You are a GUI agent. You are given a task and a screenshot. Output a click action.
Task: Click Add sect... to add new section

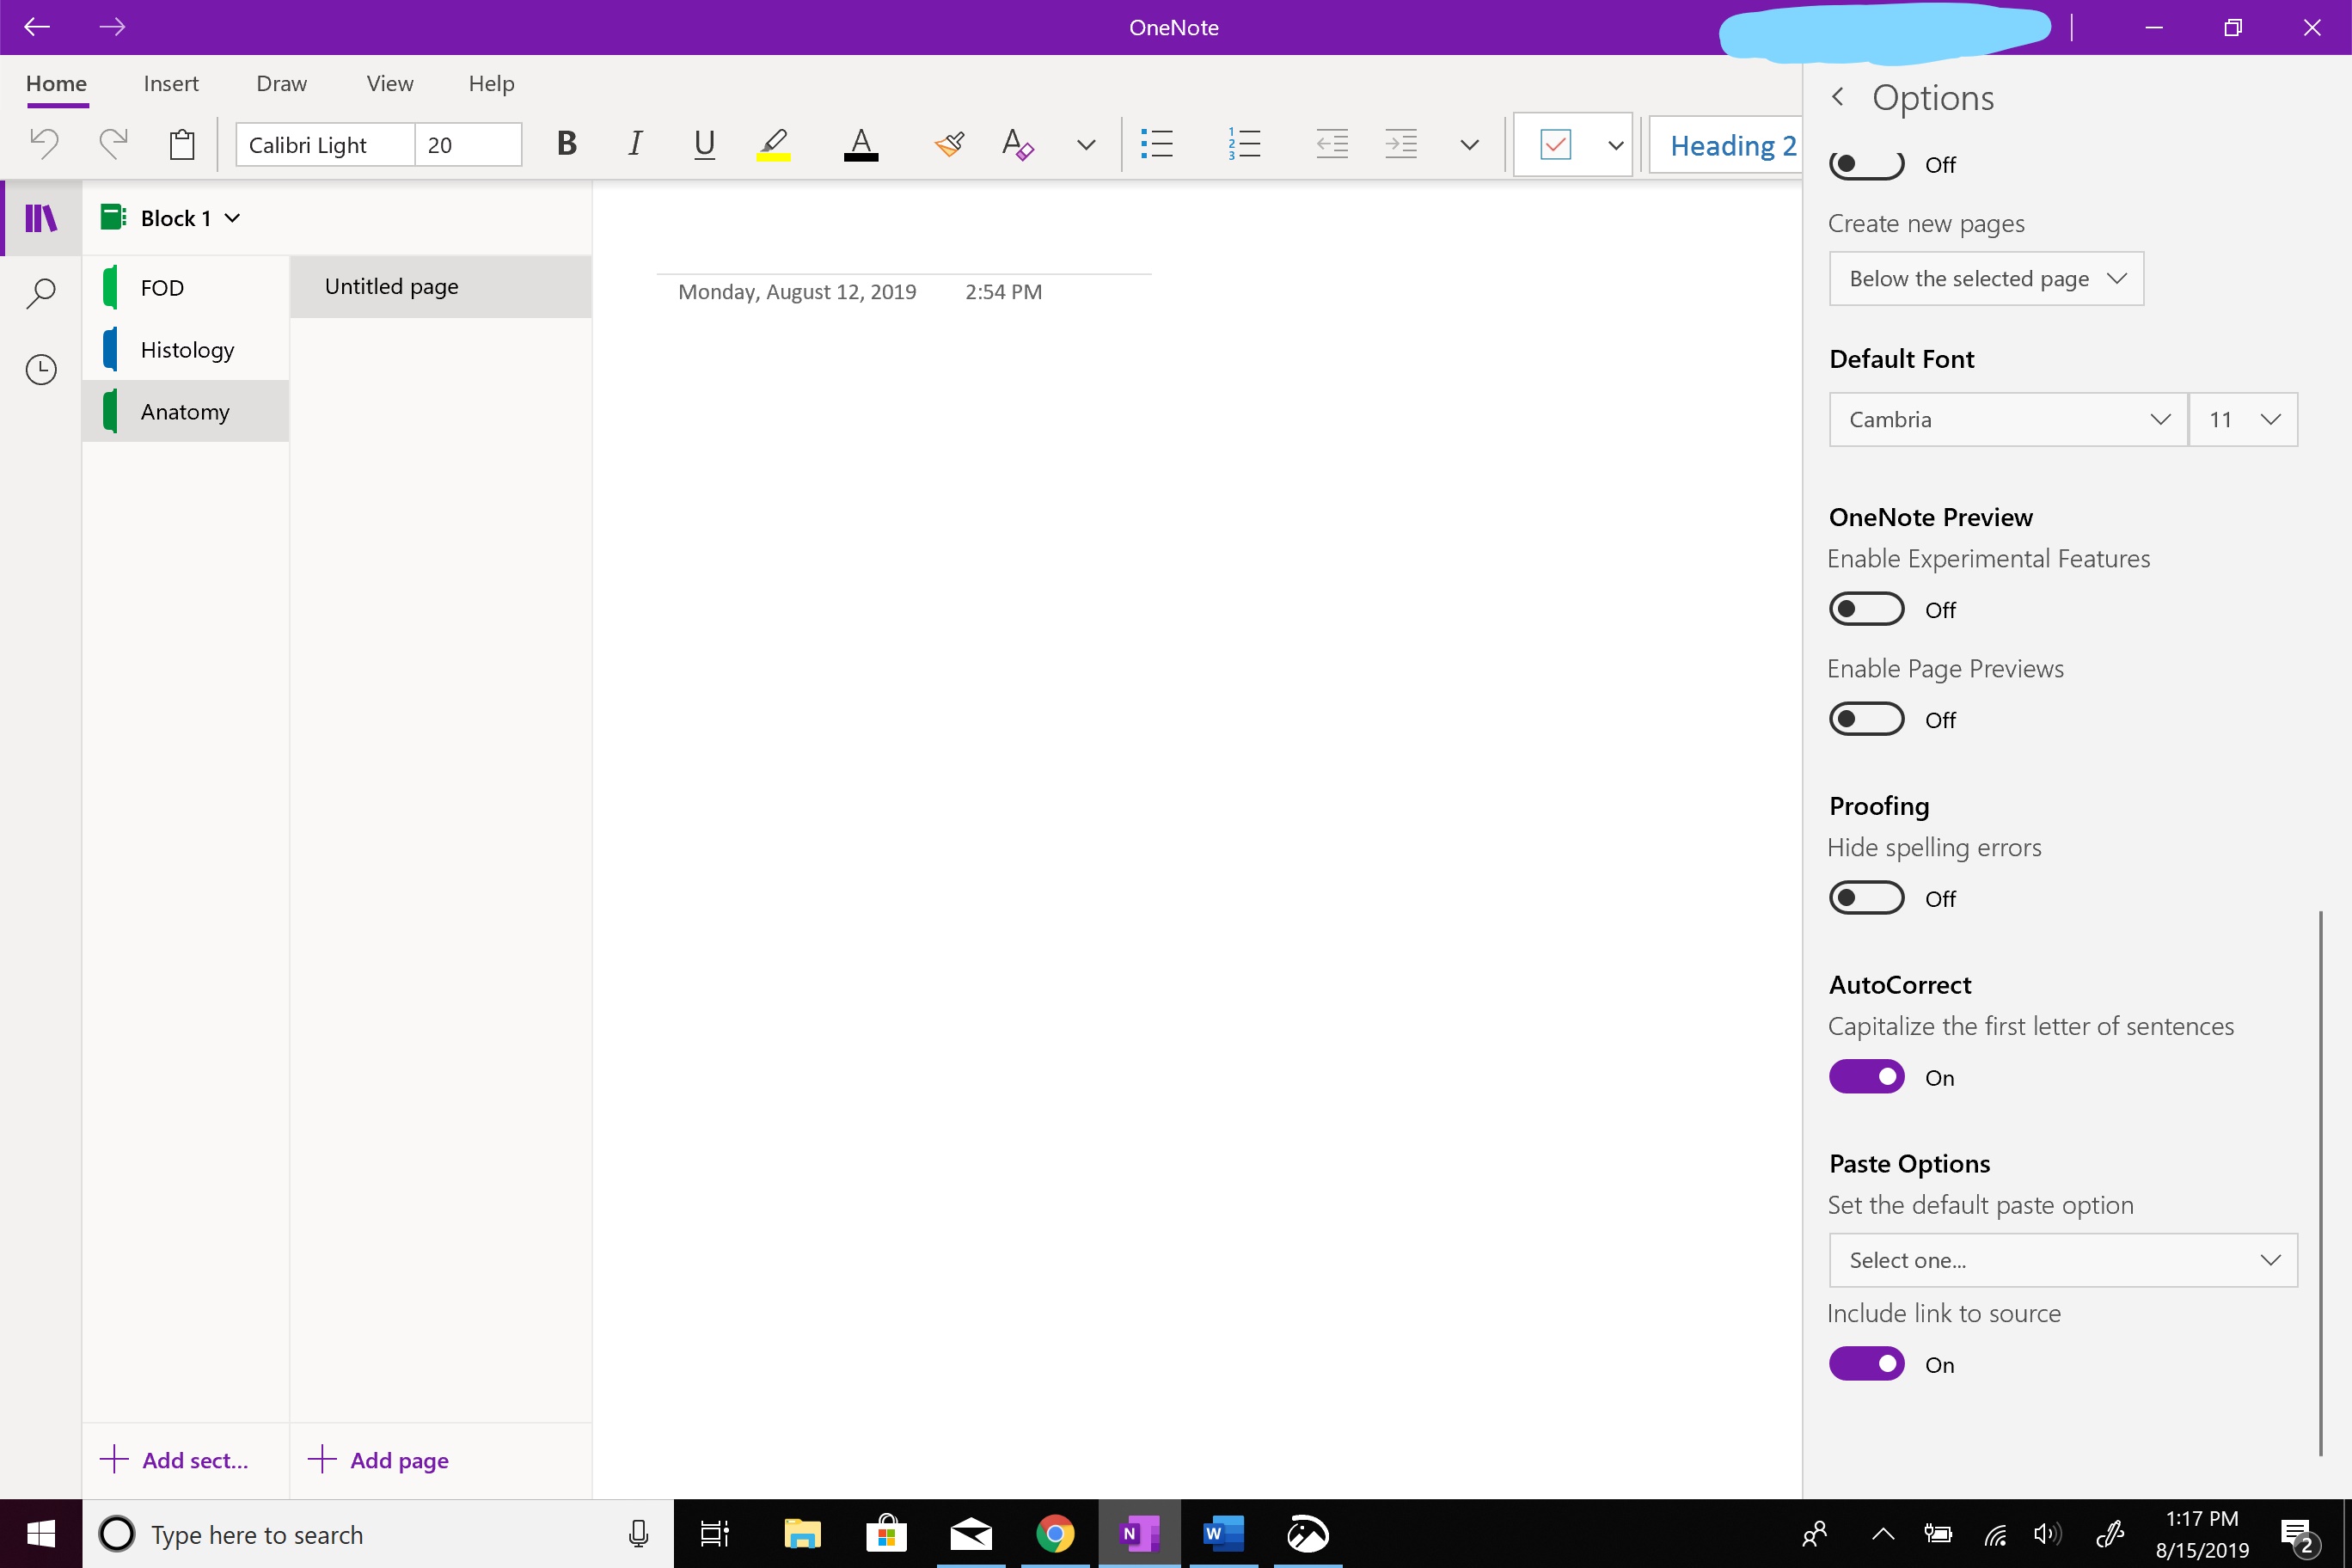tap(175, 1460)
